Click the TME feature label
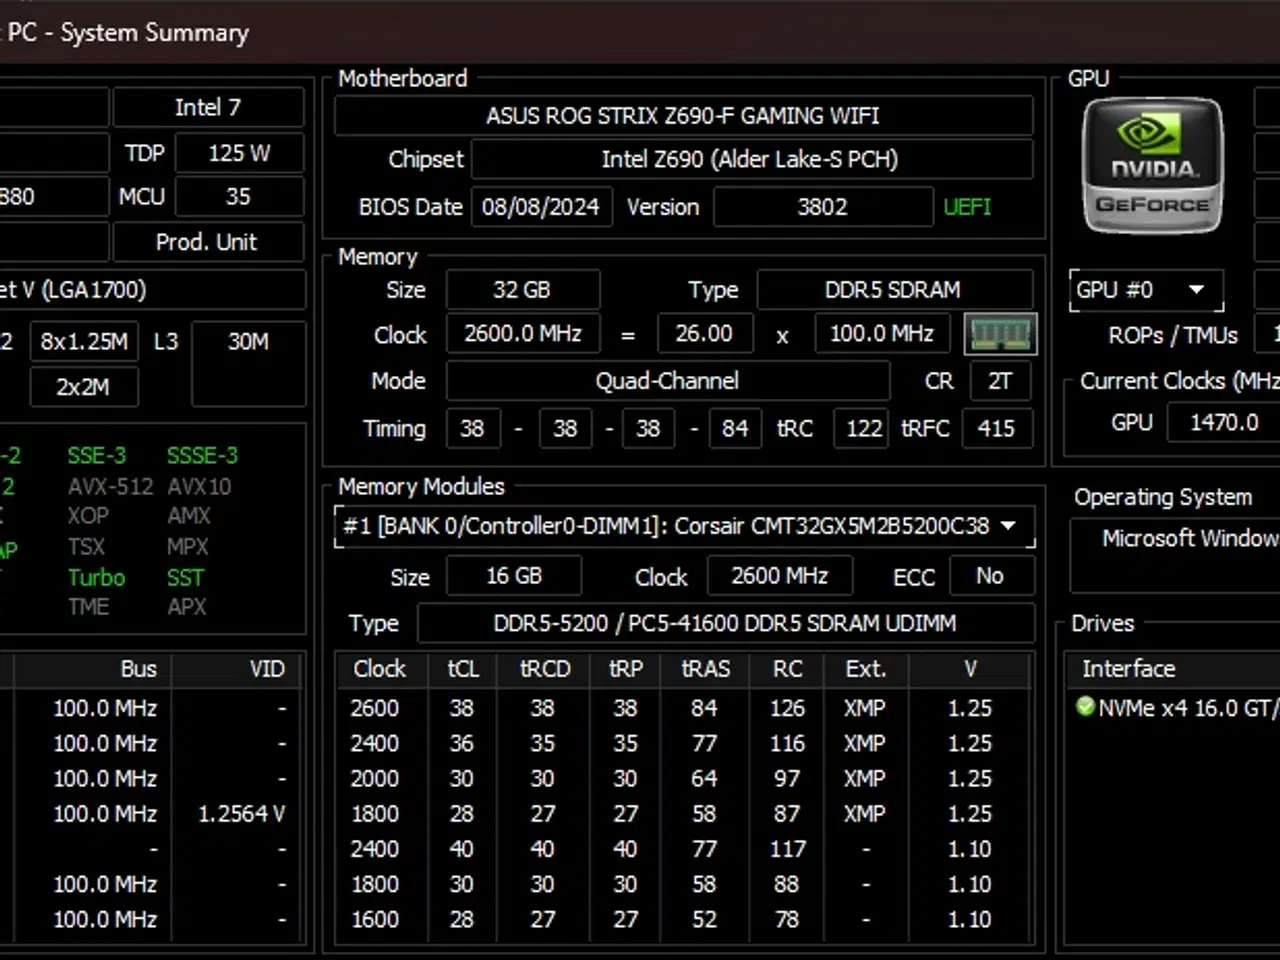The width and height of the screenshot is (1280, 960). click(x=89, y=607)
